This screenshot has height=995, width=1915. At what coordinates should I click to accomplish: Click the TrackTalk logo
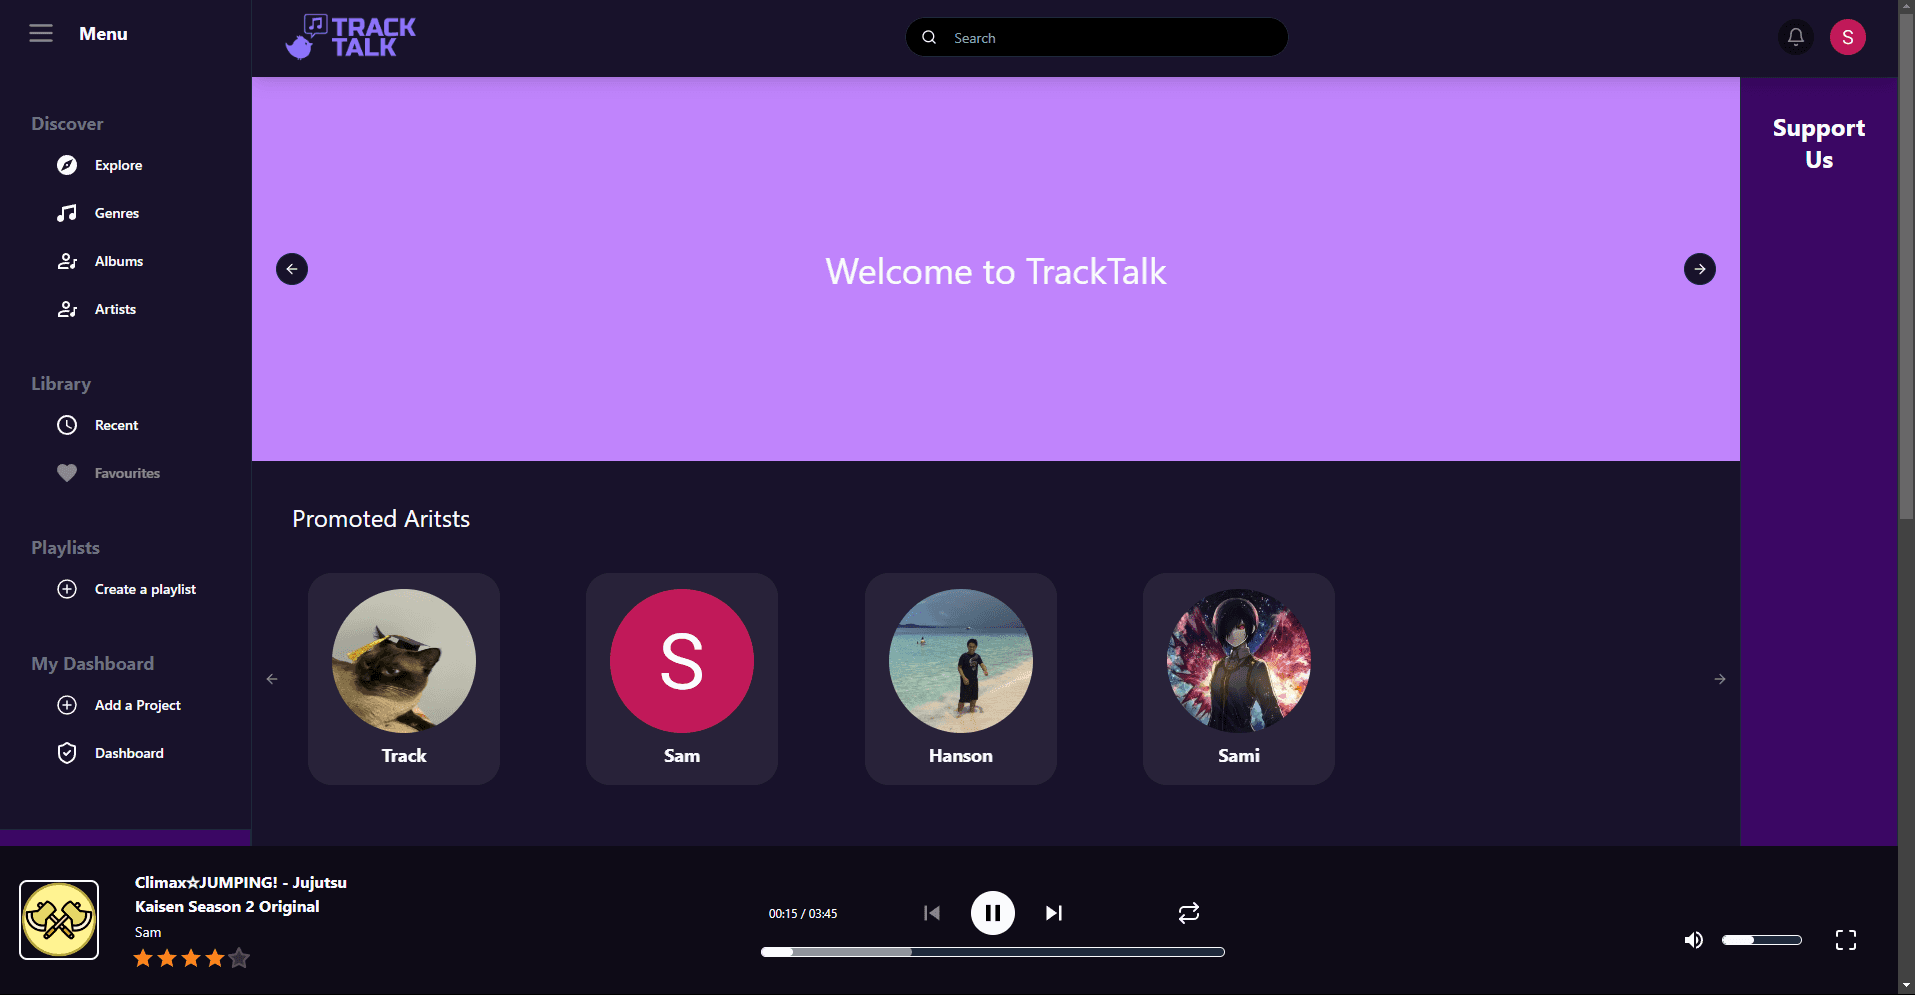(x=351, y=36)
